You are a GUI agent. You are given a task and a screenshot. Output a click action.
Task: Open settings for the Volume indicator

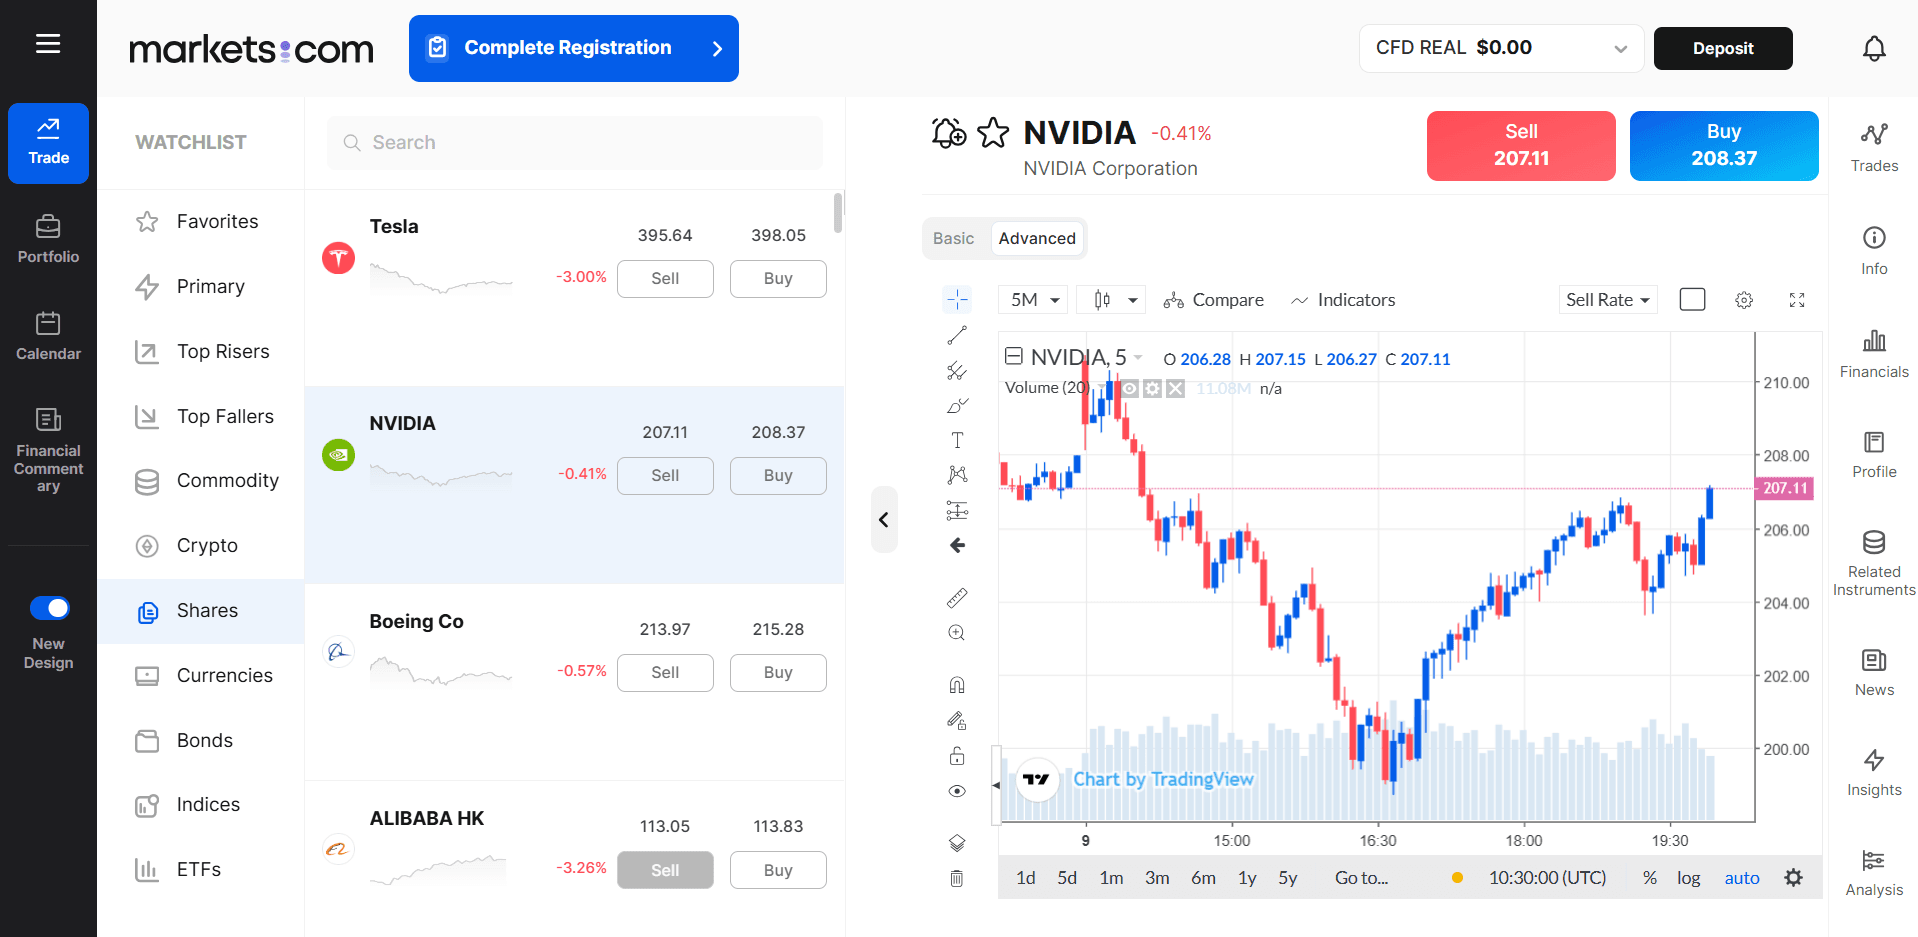[1152, 388]
